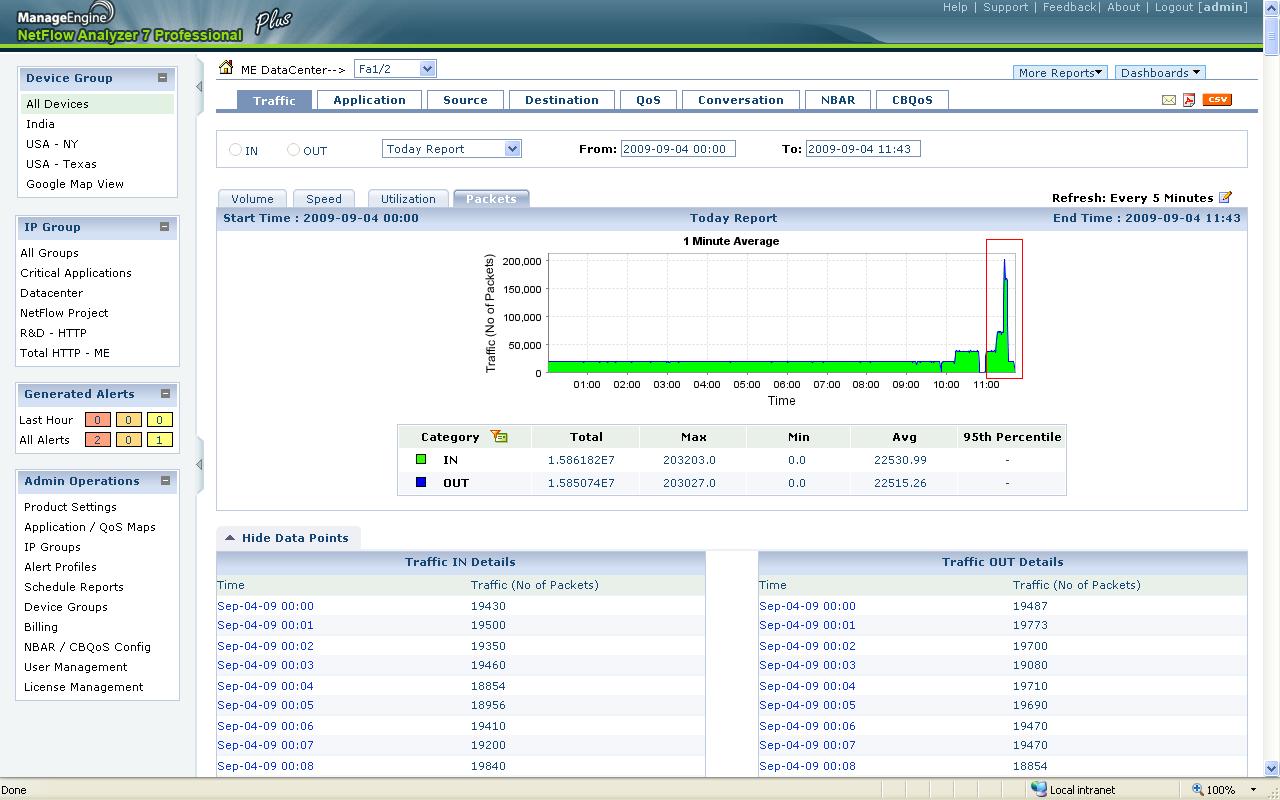Open the About link
This screenshot has width=1280, height=800.
tap(1123, 7)
